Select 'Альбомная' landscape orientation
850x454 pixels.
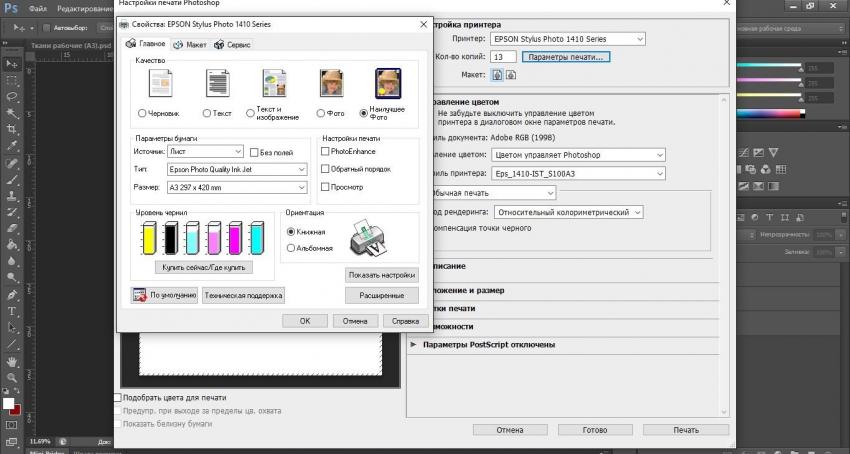[291, 247]
